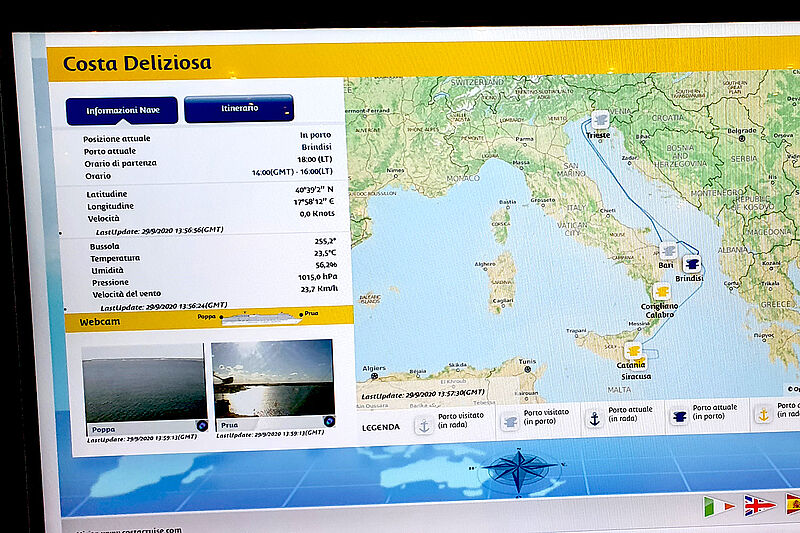Screen dimensions: 800x533
Task: Click the Costa Deliziosa title
Action: coord(137,63)
